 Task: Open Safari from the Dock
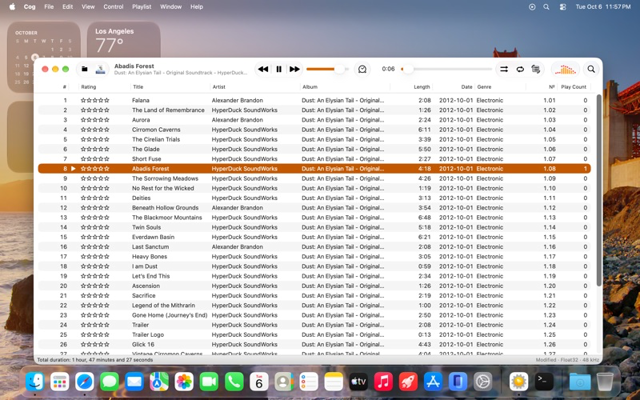[84, 382]
